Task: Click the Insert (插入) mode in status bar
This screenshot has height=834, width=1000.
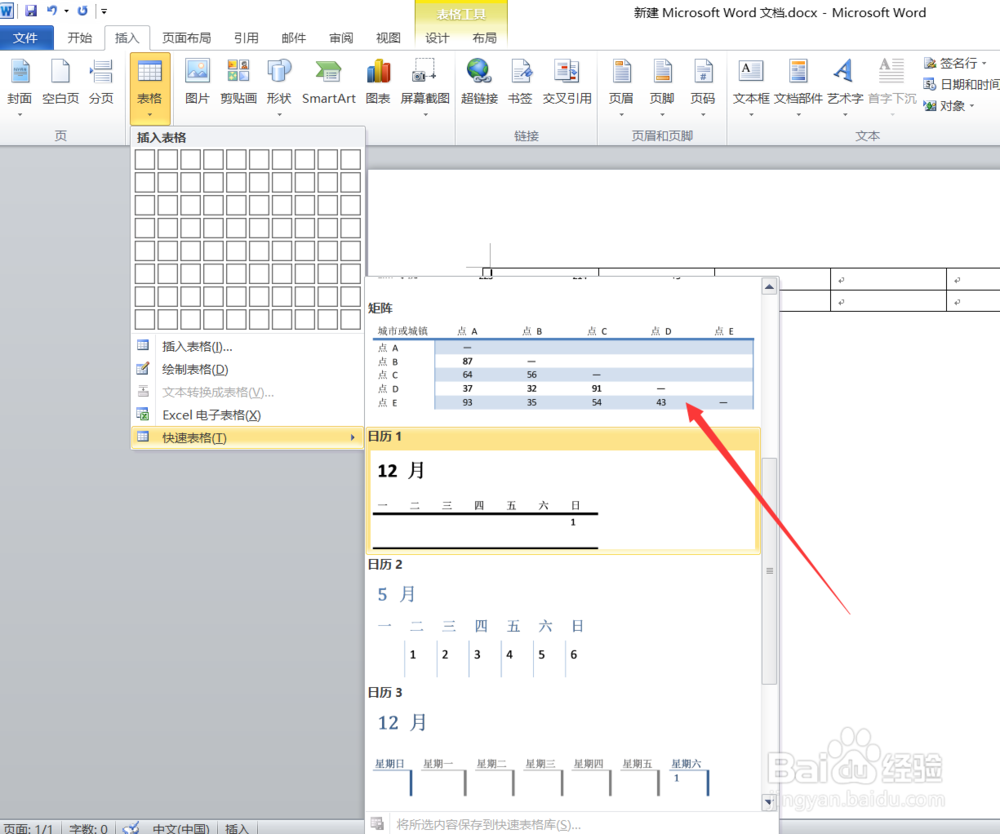Action: coord(237,828)
